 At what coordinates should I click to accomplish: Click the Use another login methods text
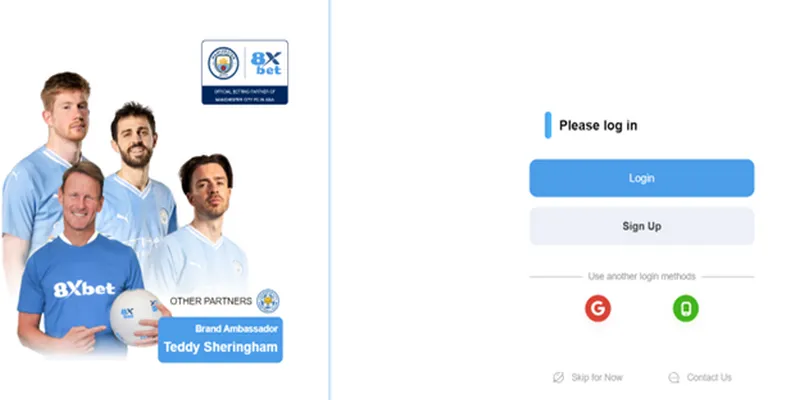[641, 276]
